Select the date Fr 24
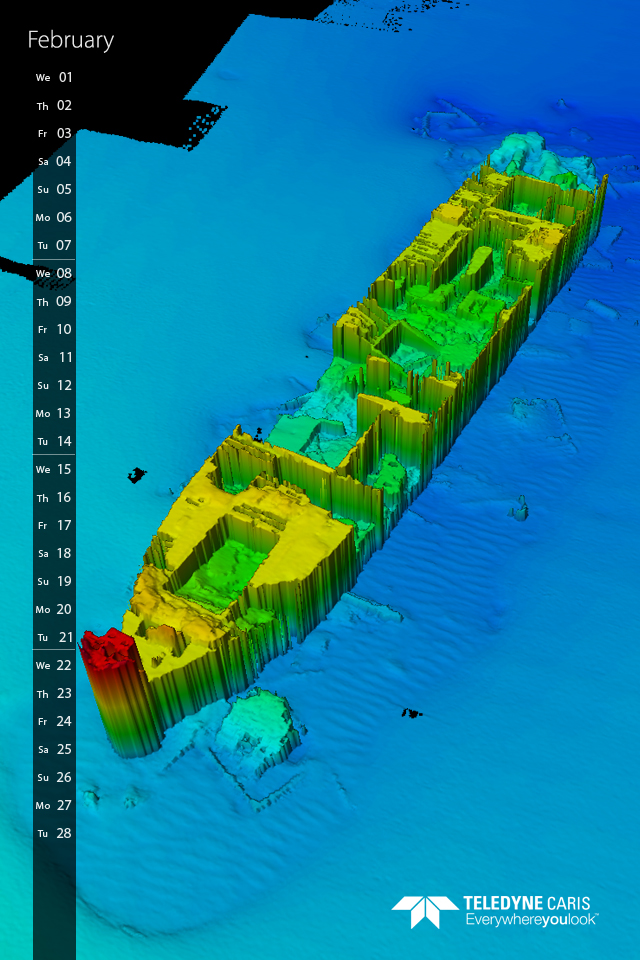Screen dimensions: 640x960 [54, 721]
